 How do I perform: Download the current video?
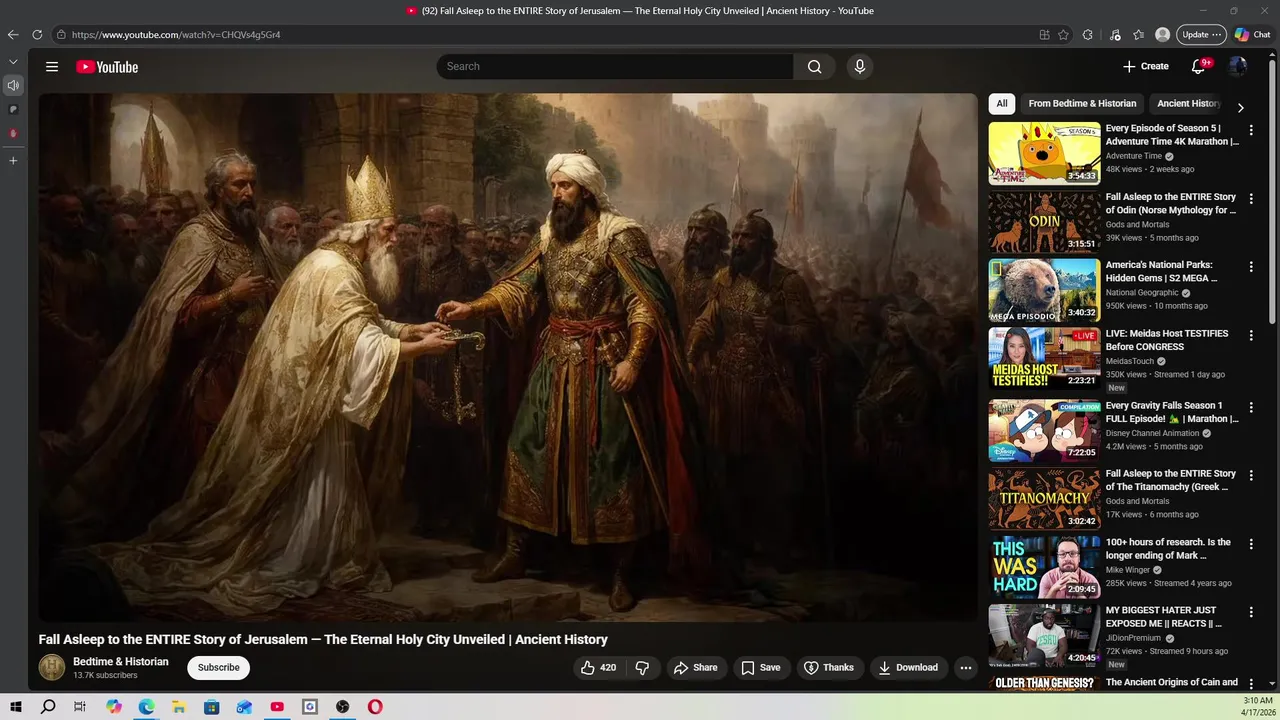tap(907, 667)
